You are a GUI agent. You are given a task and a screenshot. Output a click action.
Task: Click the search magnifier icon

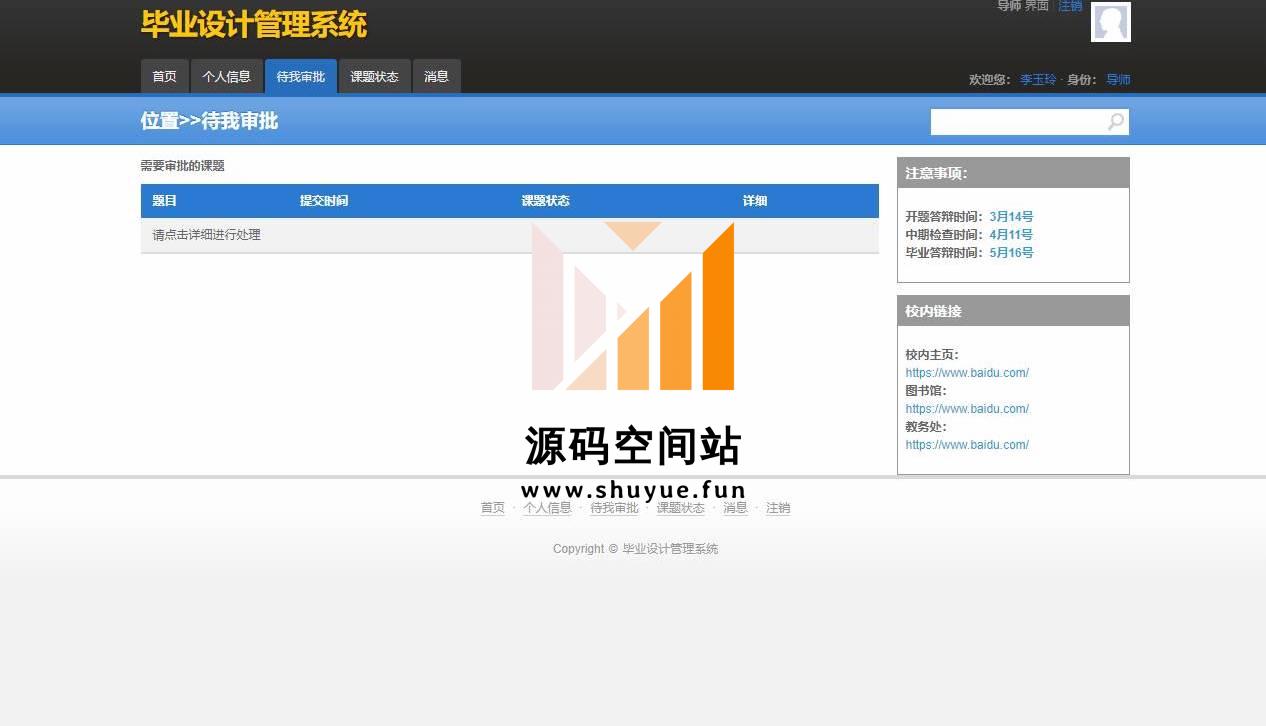point(1116,122)
